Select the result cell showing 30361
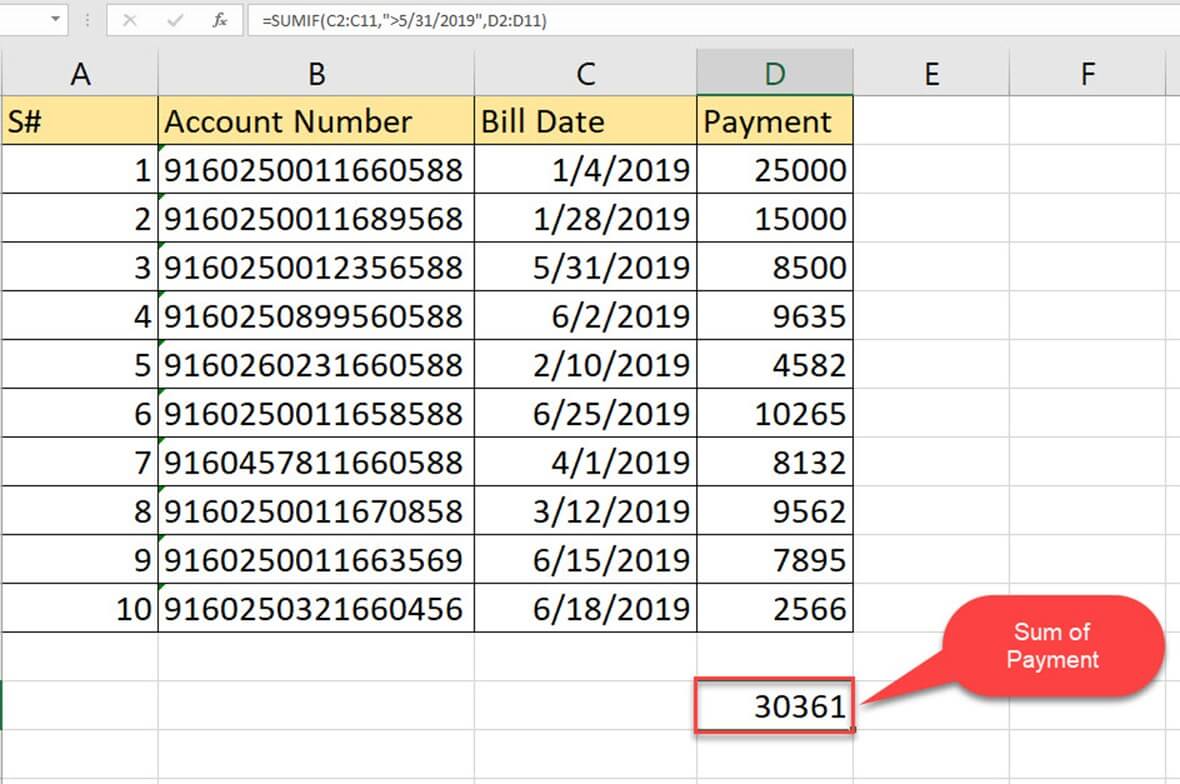The height and width of the screenshot is (784, 1180). click(x=775, y=707)
